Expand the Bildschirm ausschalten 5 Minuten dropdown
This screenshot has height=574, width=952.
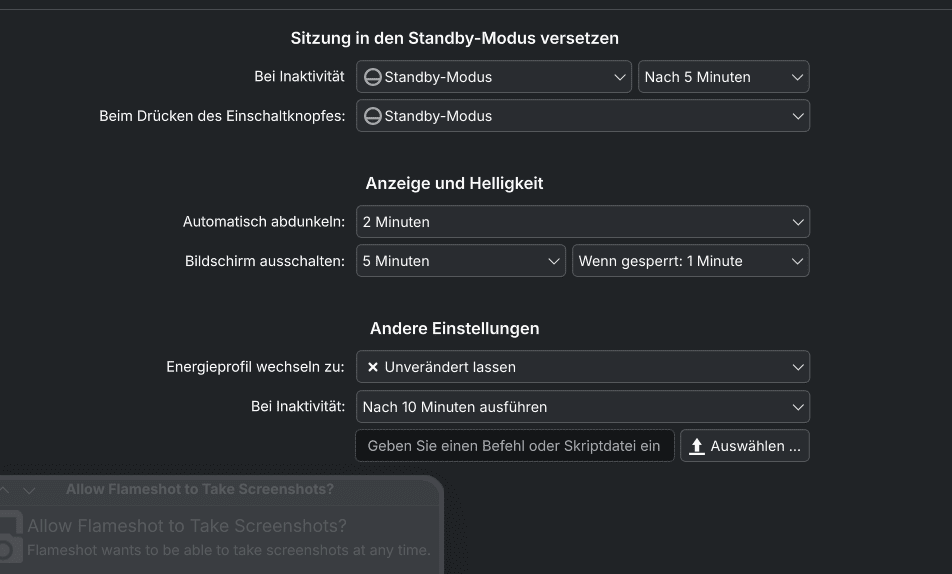460,261
